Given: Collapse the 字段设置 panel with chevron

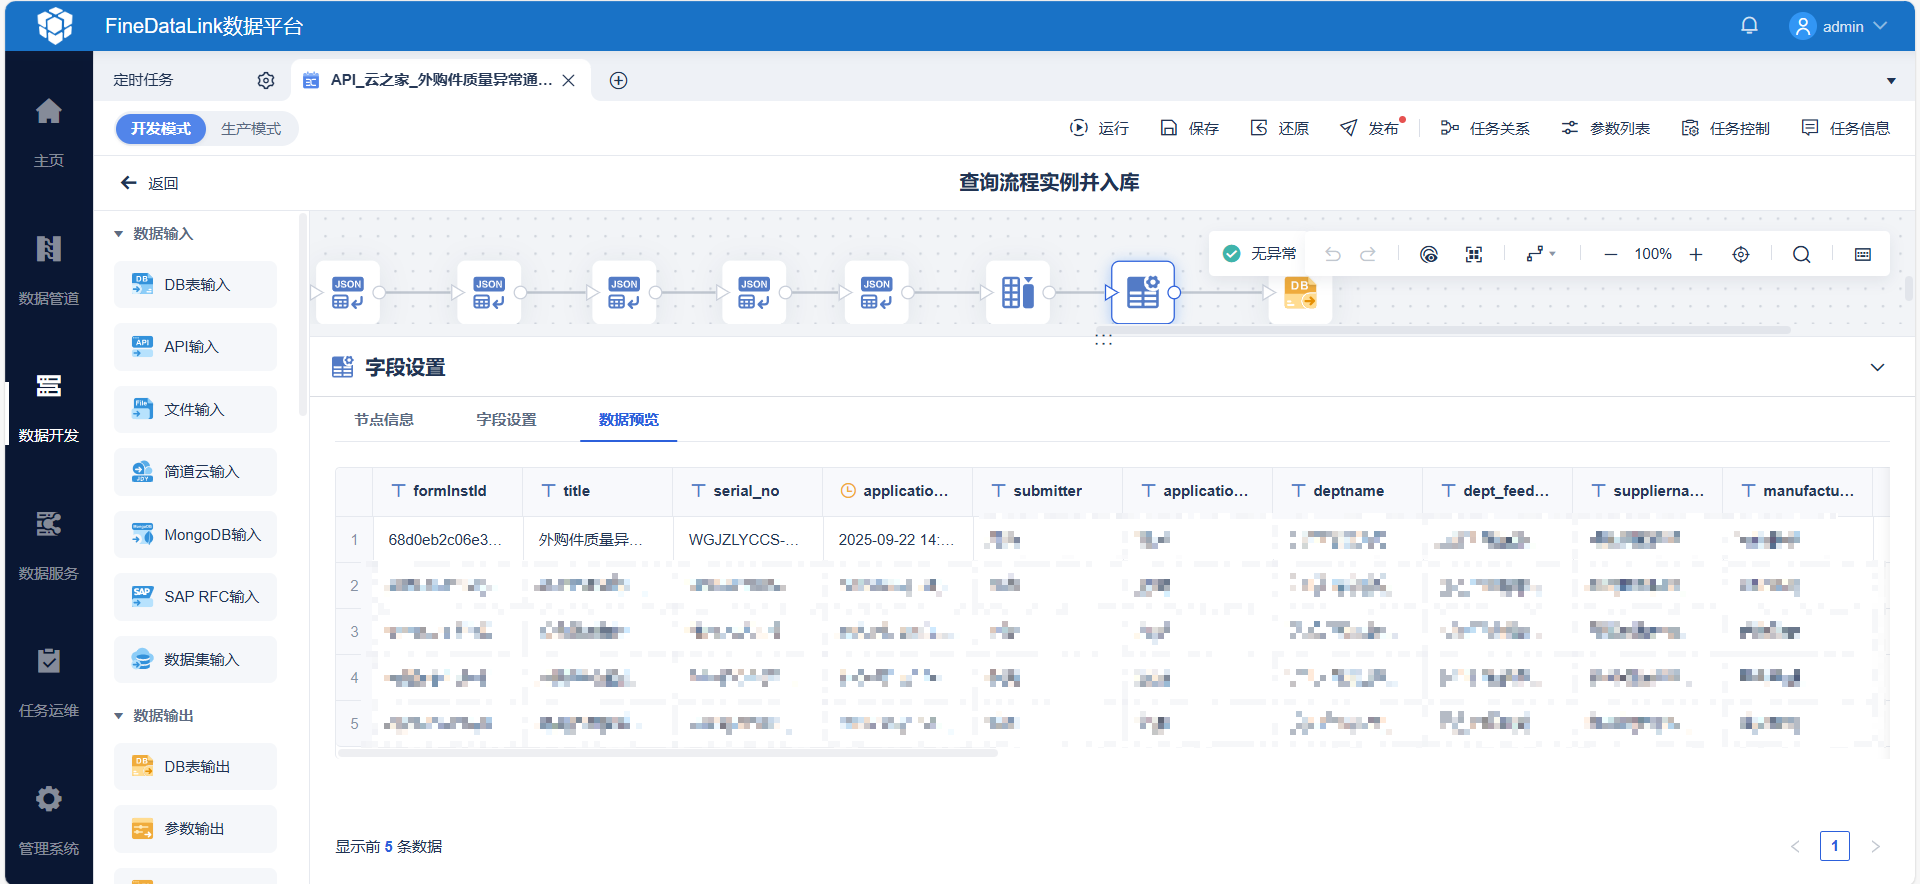Looking at the screenshot, I should click(1878, 367).
